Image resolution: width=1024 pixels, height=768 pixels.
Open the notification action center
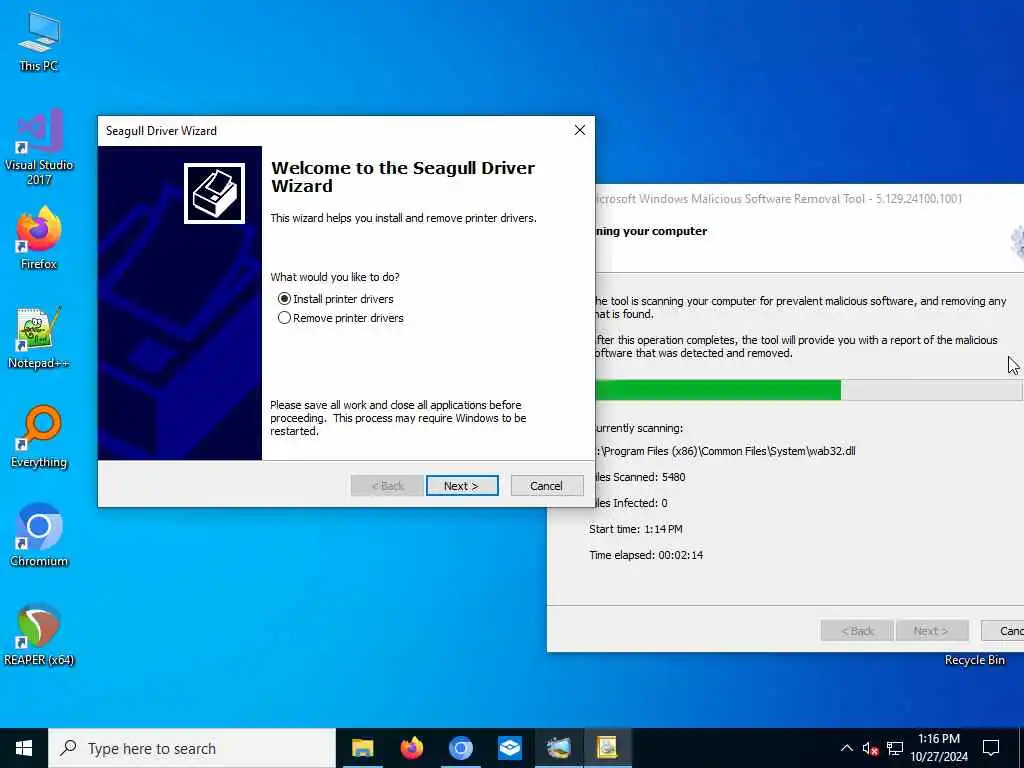[991, 748]
